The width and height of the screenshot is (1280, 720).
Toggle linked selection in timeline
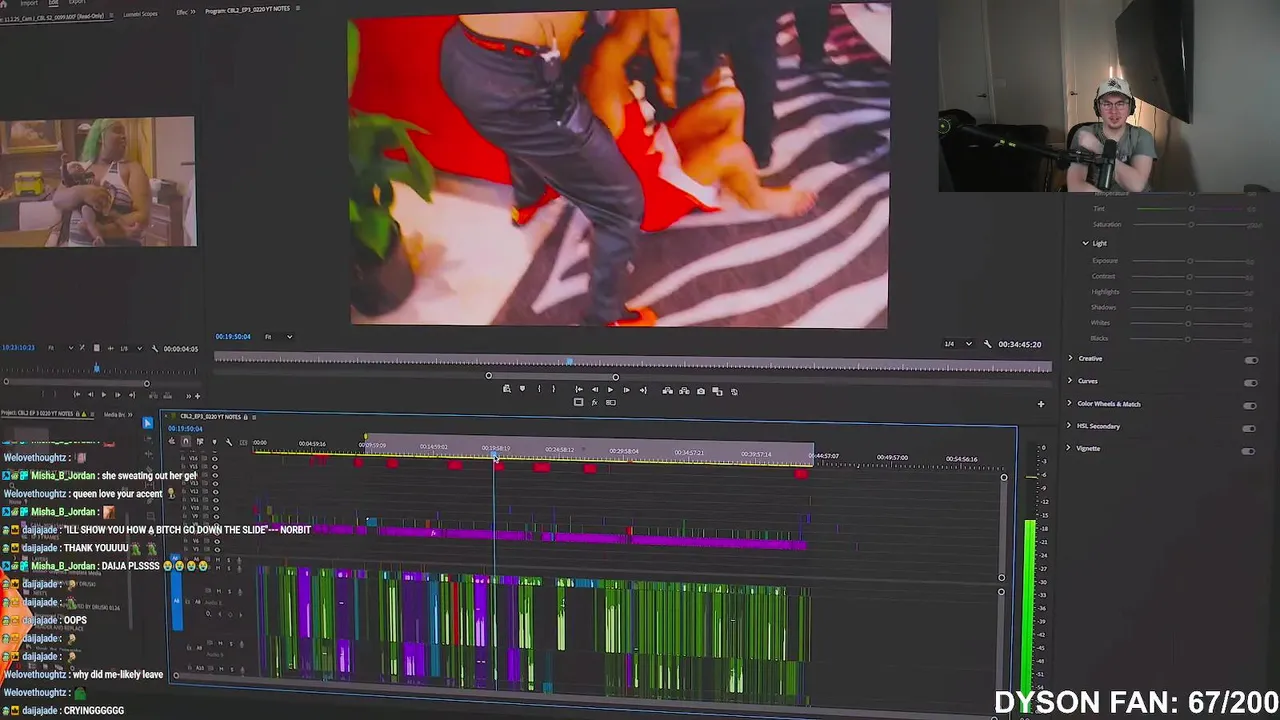[x=199, y=441]
